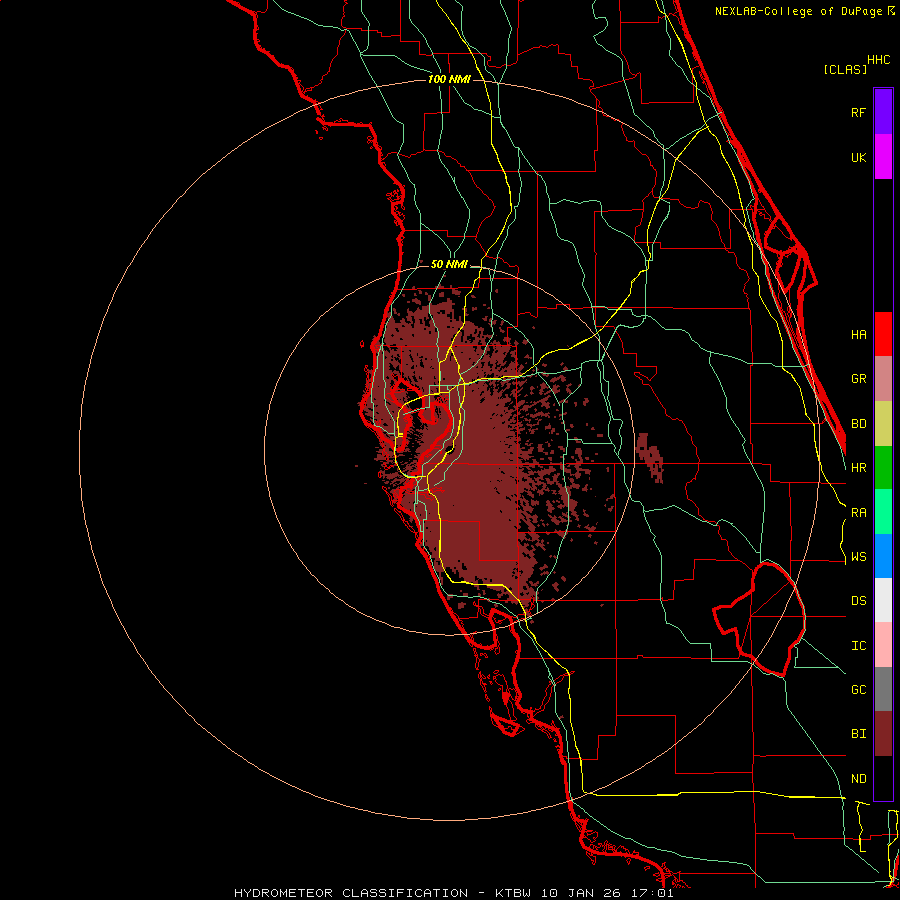Select the DS white legend swatch
Screen dimensions: 900x900
[883, 600]
